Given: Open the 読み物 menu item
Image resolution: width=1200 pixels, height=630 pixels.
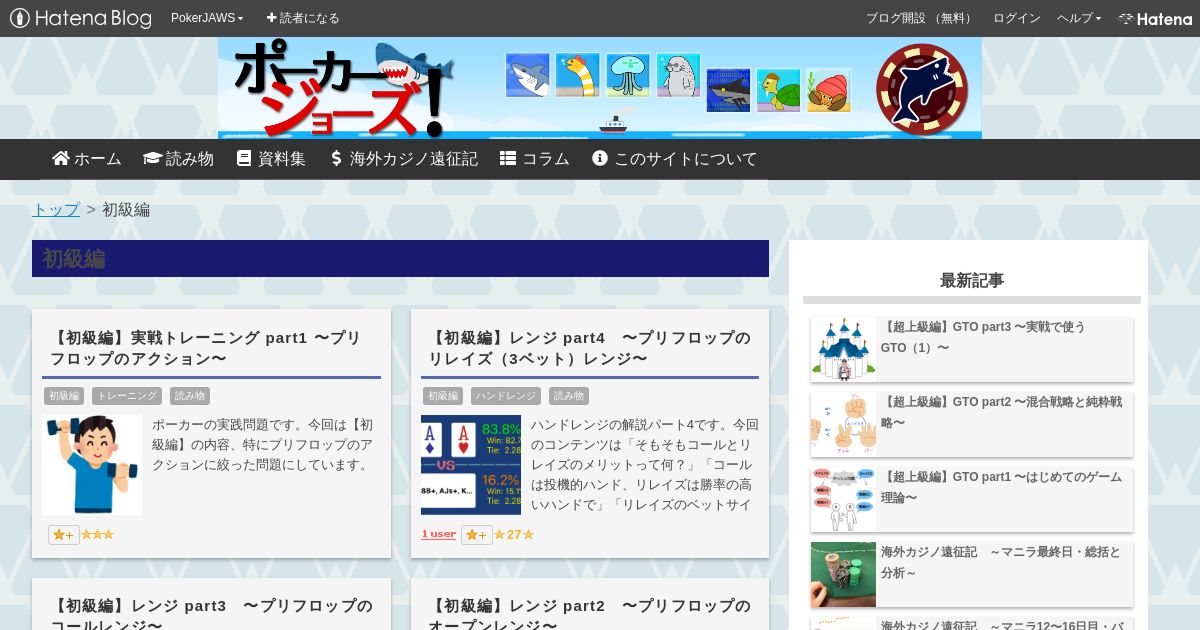Looking at the screenshot, I should point(179,159).
